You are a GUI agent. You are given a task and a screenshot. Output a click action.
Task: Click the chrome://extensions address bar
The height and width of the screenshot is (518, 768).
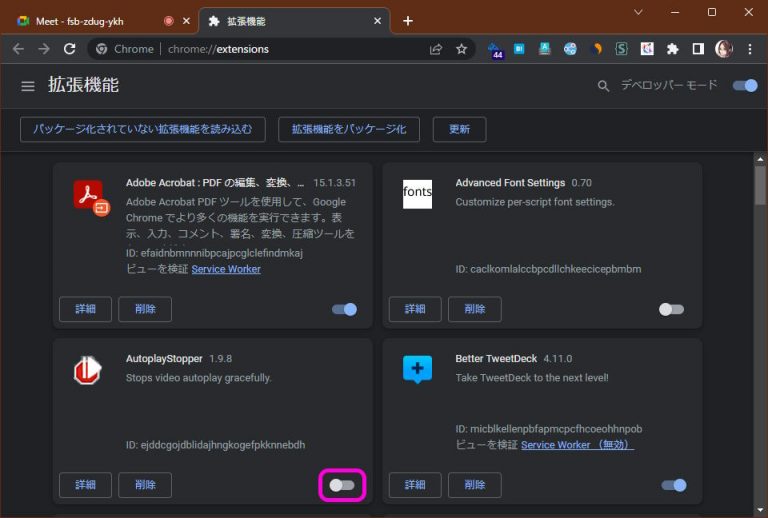click(x=281, y=49)
